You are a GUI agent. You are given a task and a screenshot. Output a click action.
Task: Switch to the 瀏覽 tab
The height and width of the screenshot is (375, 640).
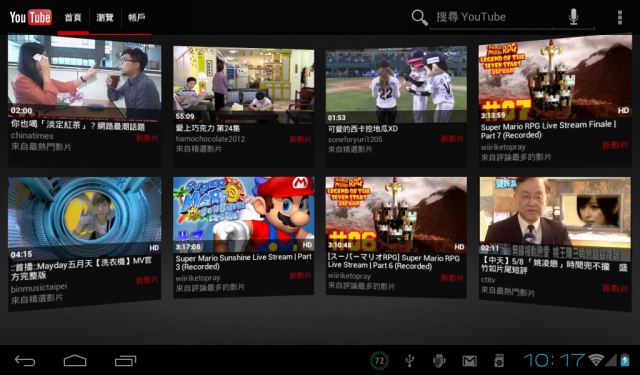[x=105, y=18]
